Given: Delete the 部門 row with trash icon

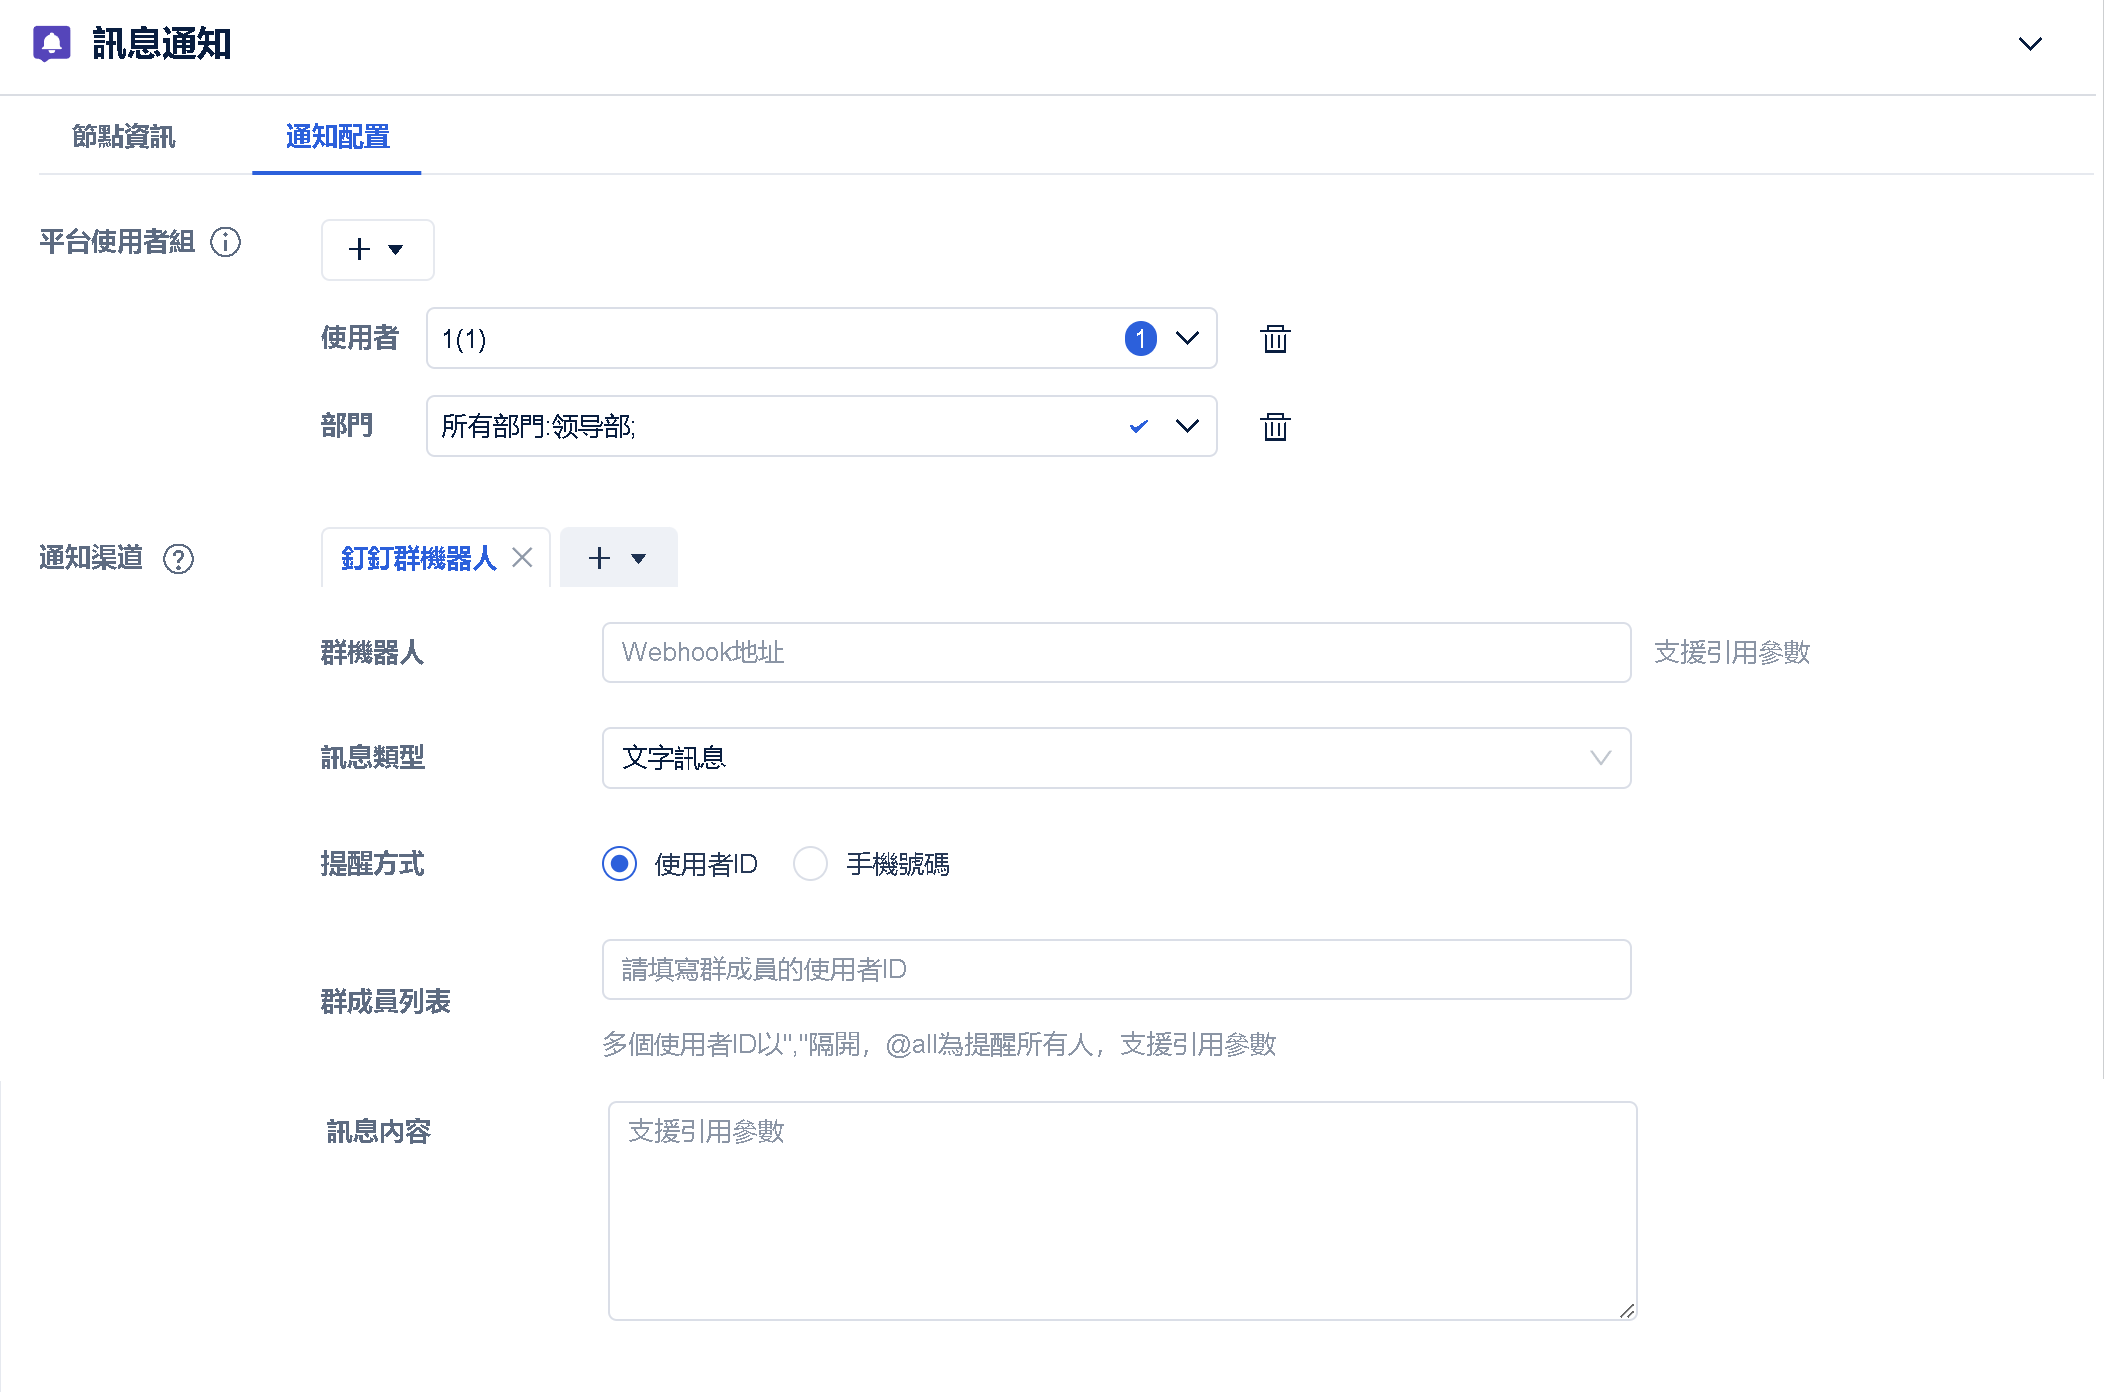Looking at the screenshot, I should click(1275, 427).
